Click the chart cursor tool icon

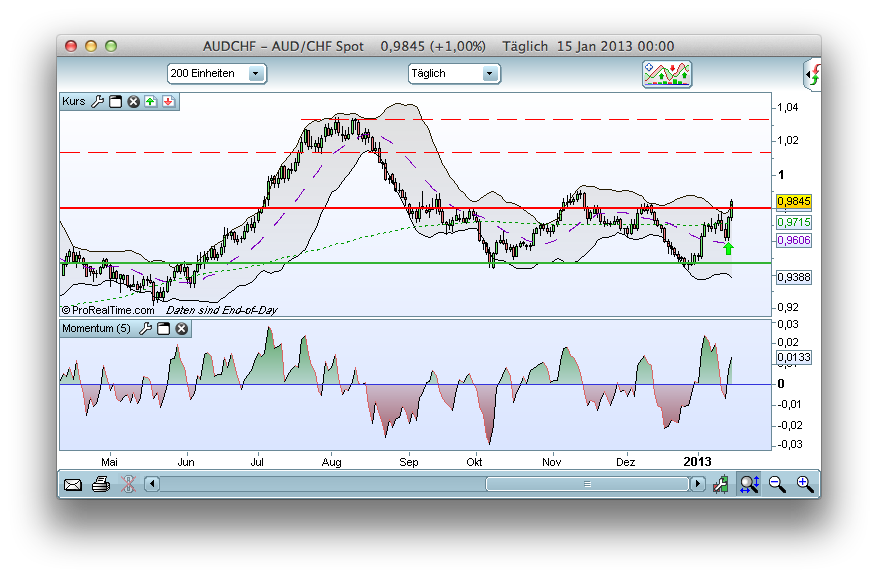[x=721, y=484]
